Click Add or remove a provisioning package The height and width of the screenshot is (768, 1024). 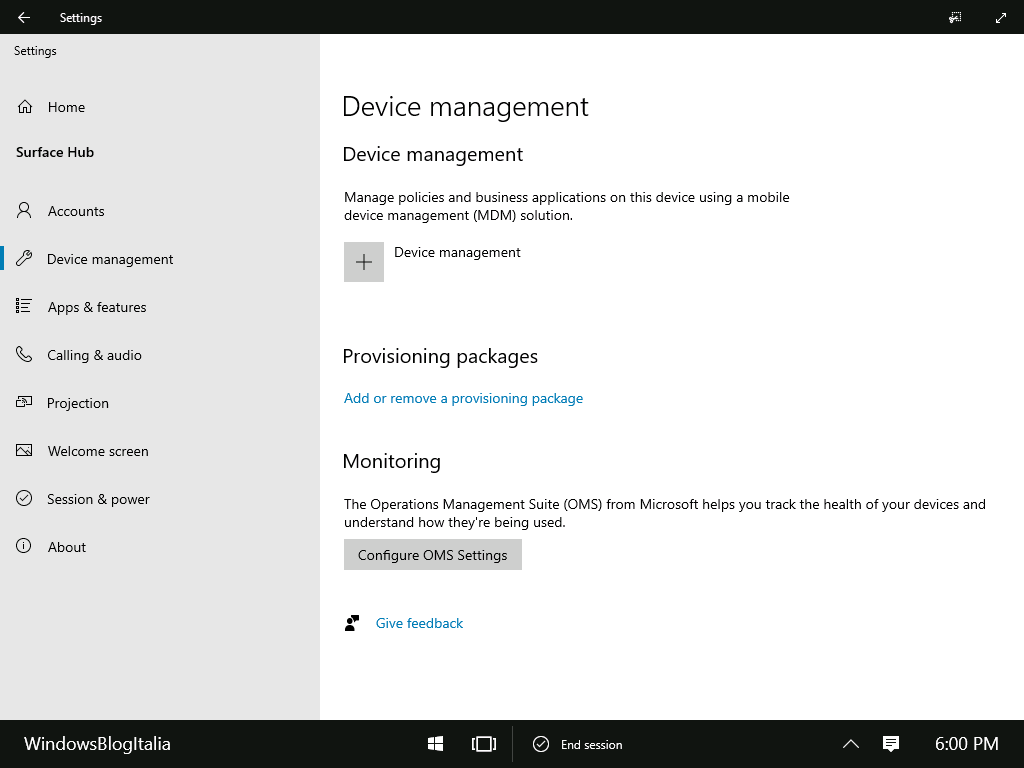[463, 398]
